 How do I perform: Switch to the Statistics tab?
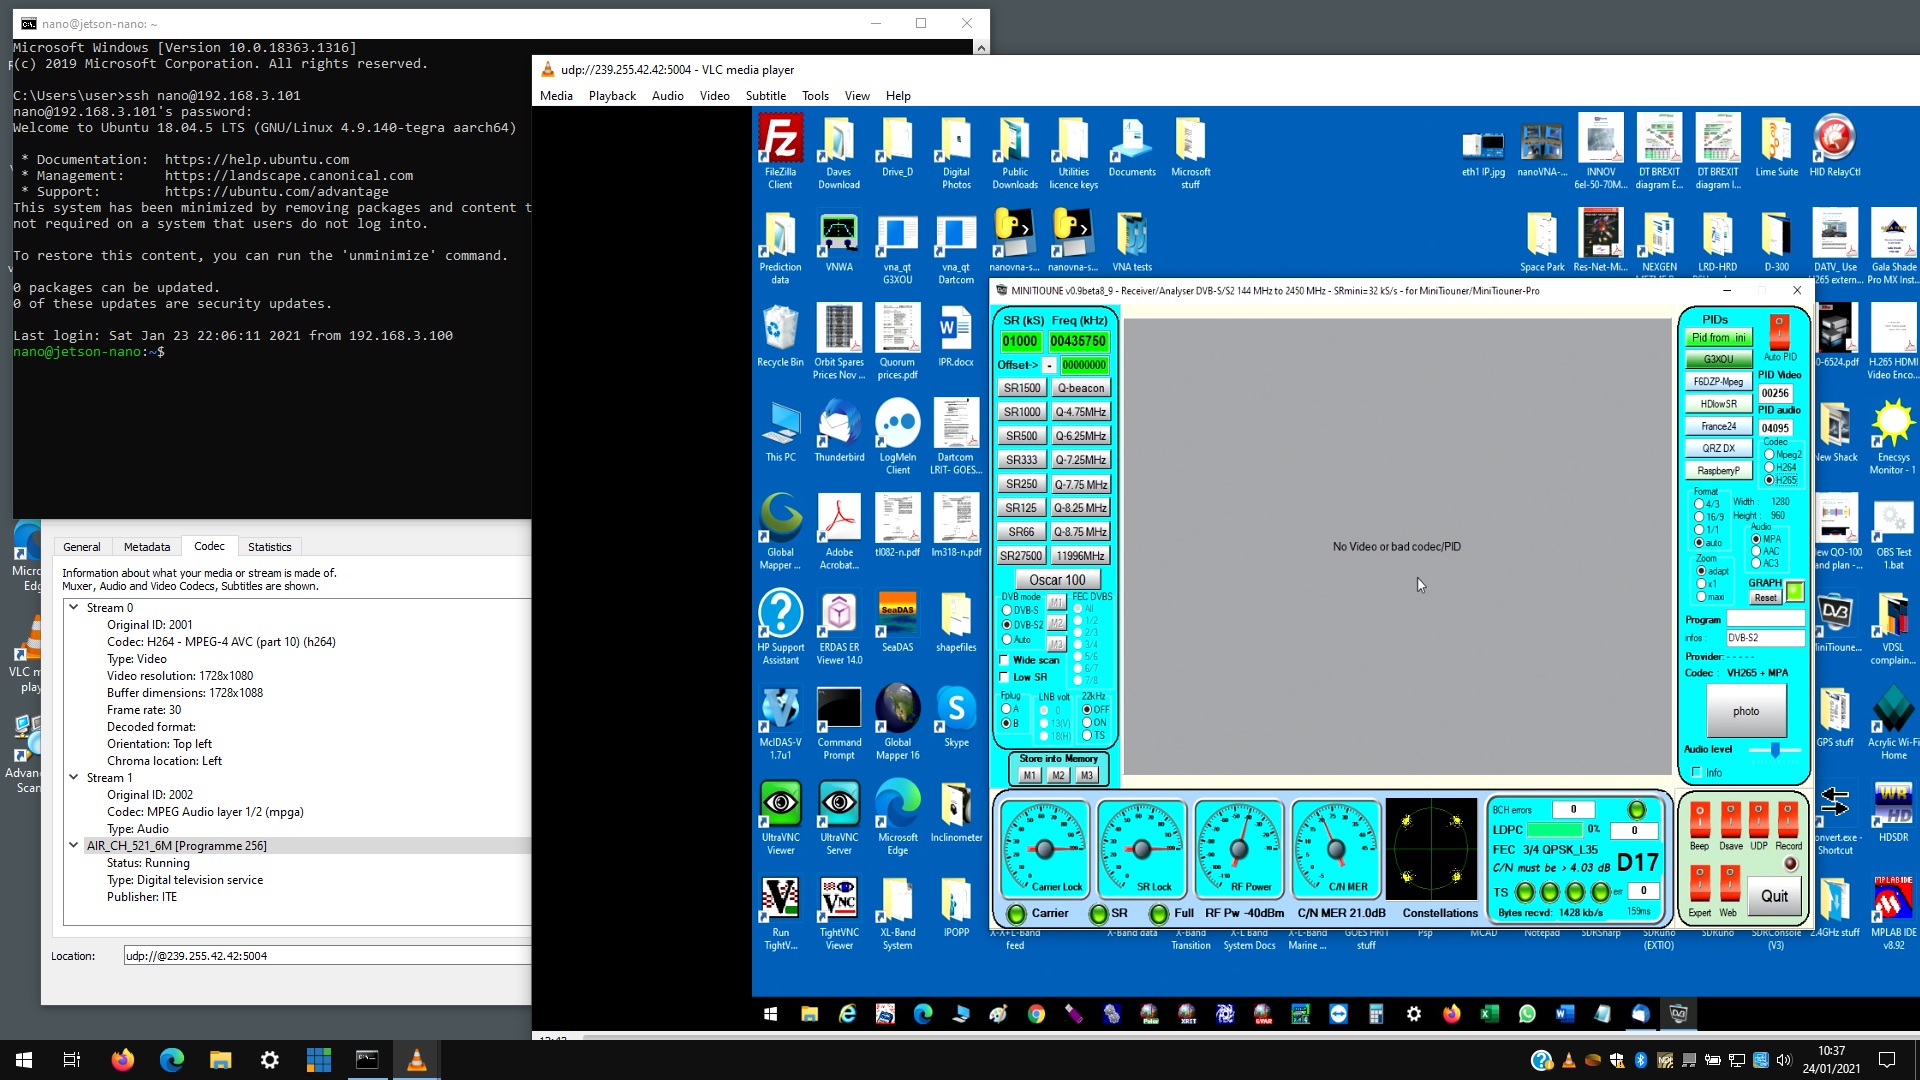[269, 547]
